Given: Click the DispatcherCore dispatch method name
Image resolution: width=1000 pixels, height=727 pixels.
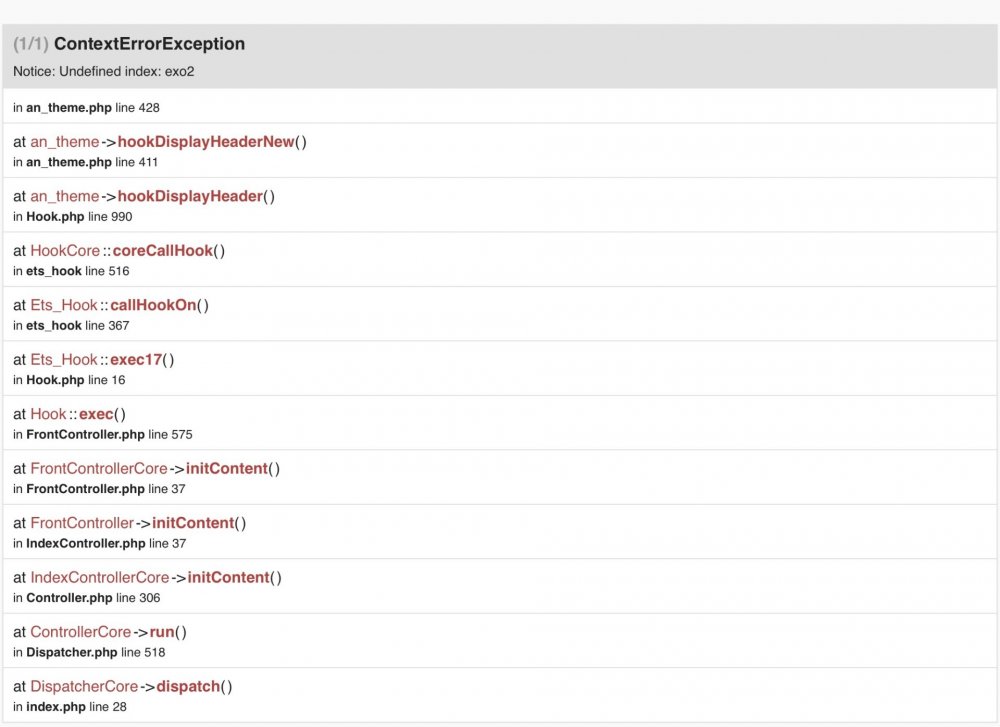Looking at the screenshot, I should click(188, 686).
